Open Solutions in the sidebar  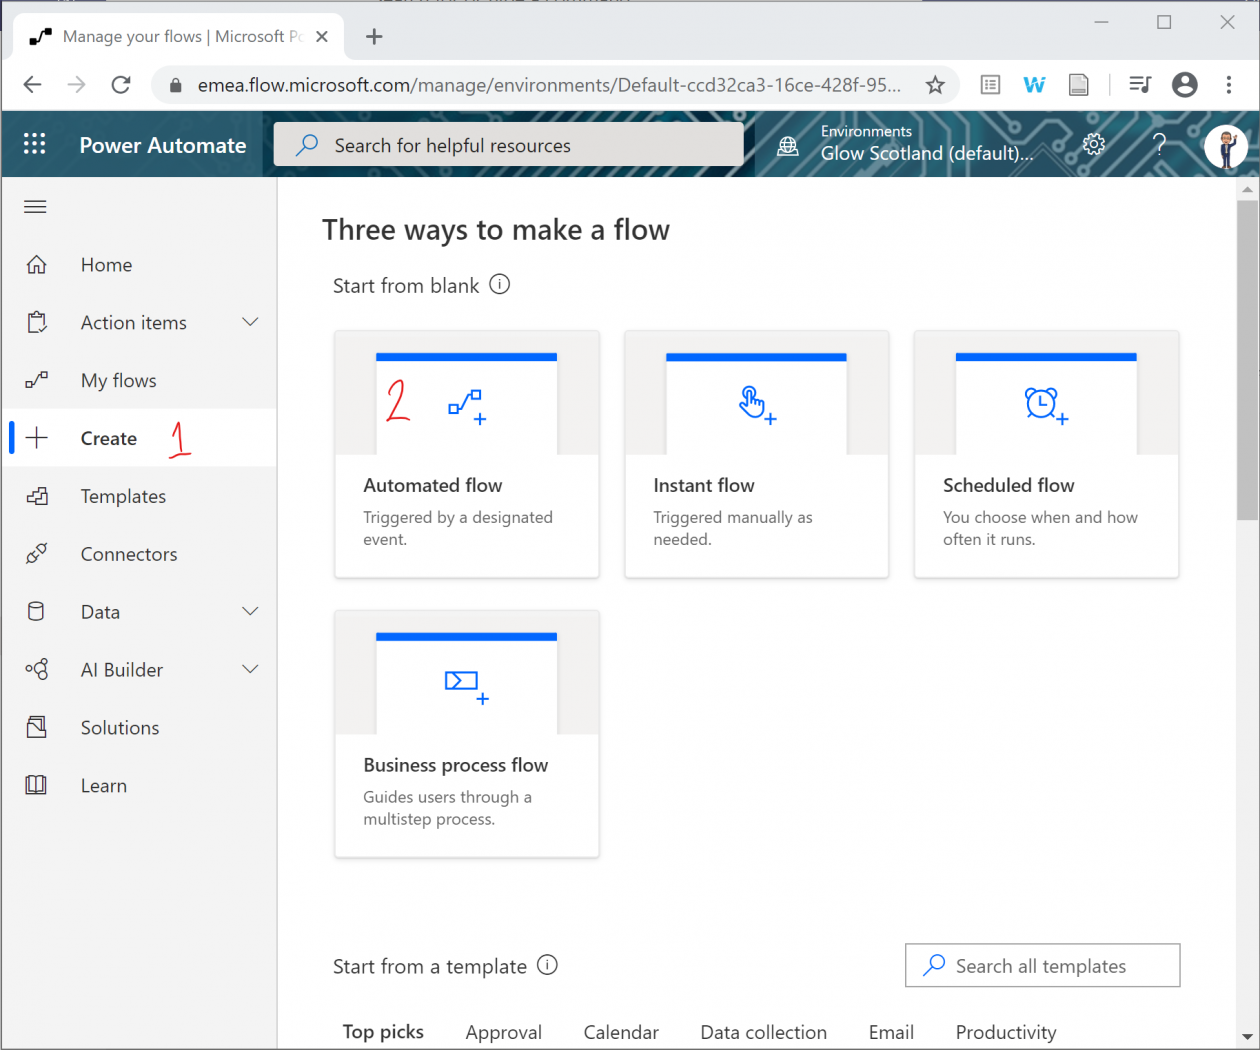click(x=140, y=728)
